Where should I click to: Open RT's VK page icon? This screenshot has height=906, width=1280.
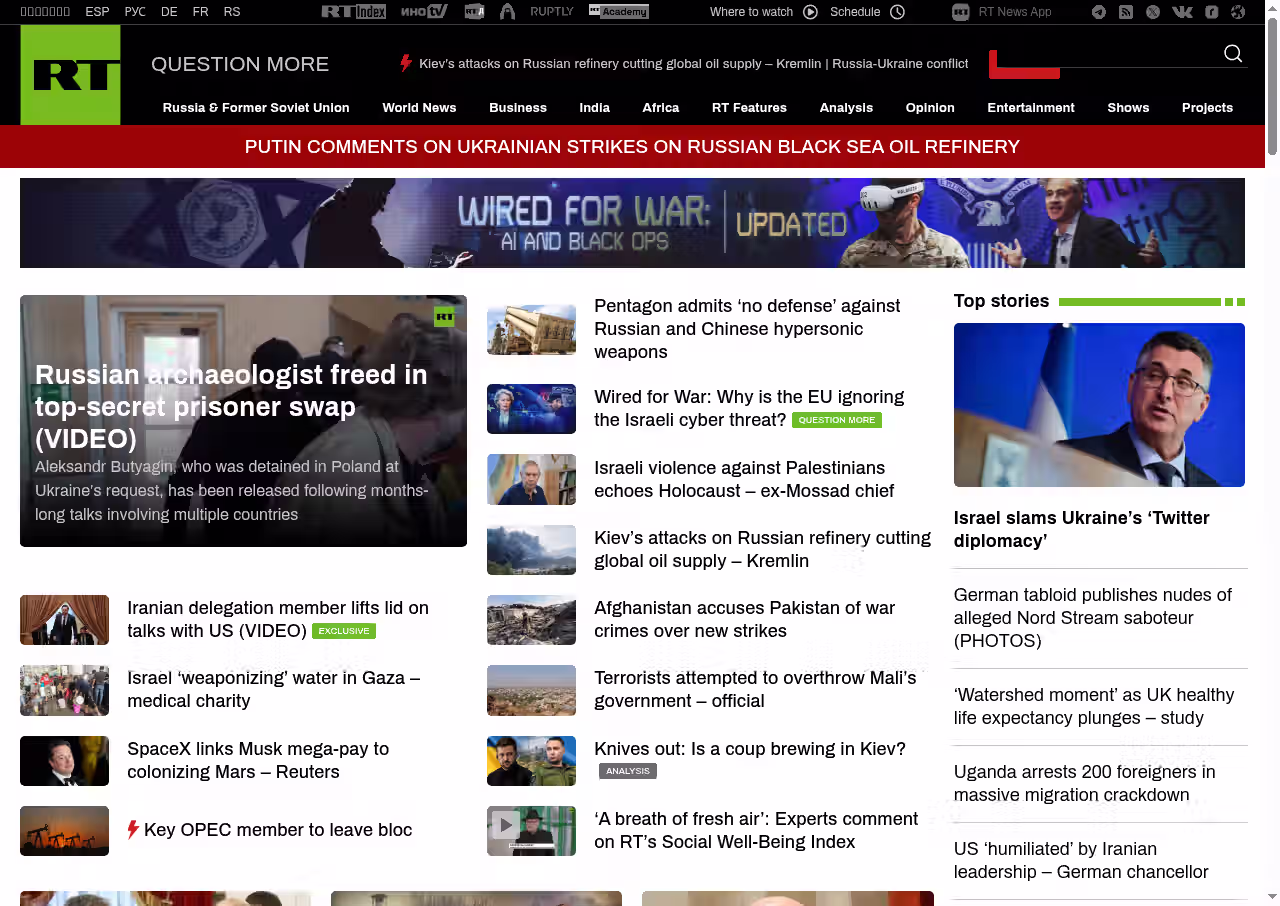pyautogui.click(x=1182, y=12)
